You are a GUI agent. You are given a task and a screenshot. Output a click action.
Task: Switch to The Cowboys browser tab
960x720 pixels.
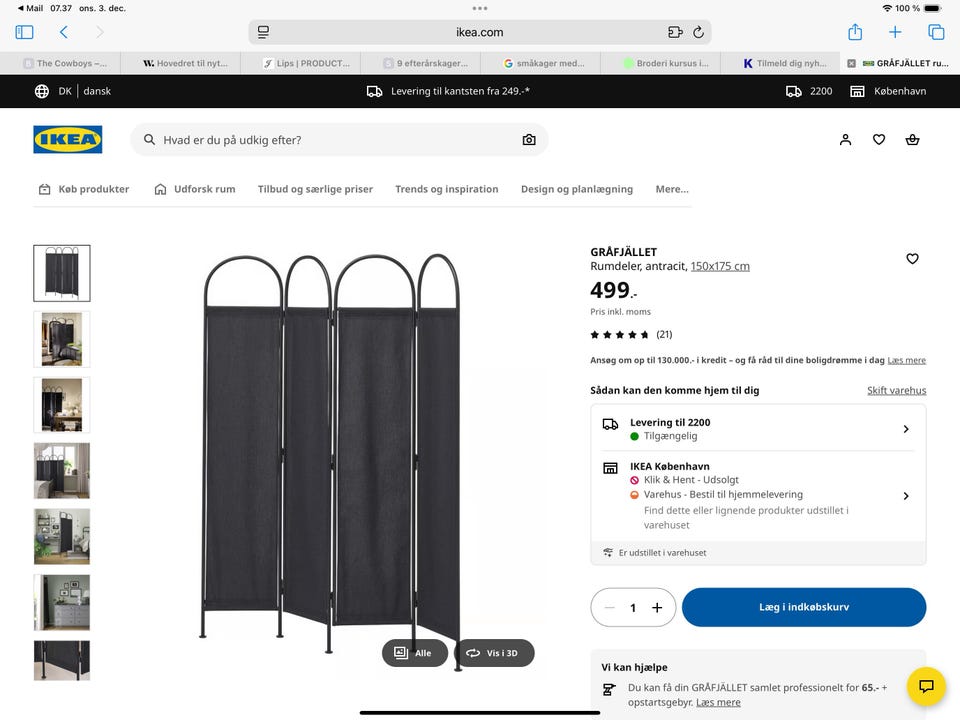65,63
